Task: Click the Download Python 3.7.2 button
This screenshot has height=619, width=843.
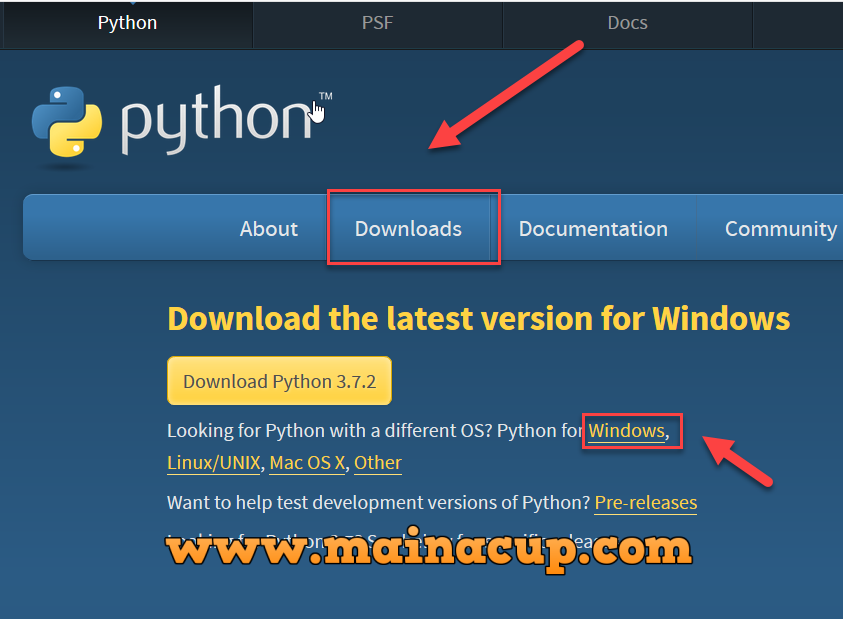Action: [x=280, y=381]
